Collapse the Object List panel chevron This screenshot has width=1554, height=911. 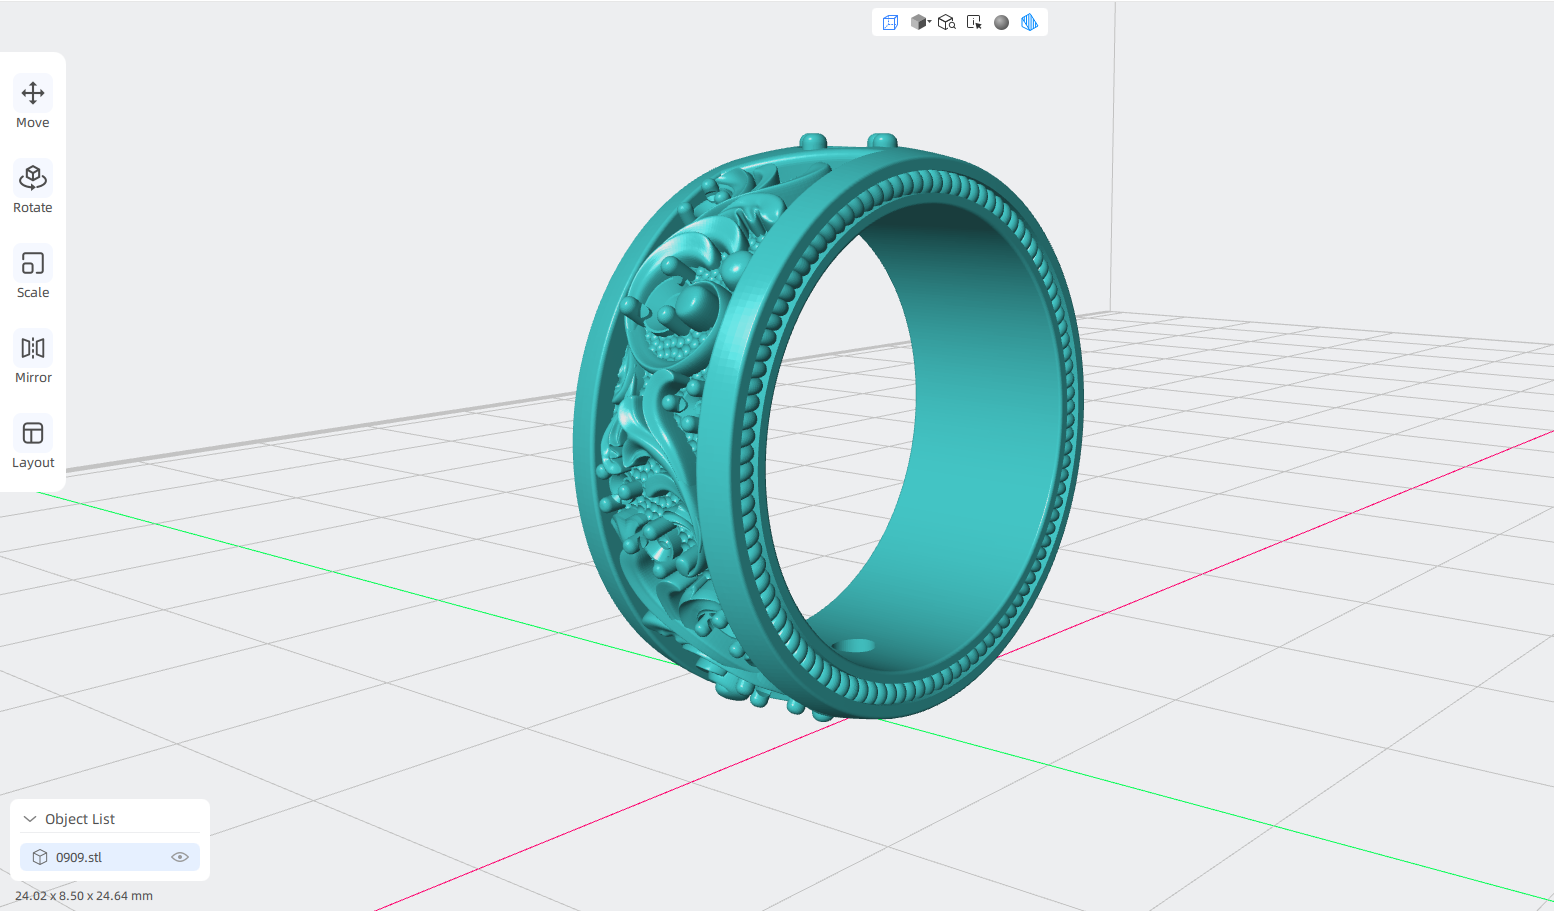[30, 819]
